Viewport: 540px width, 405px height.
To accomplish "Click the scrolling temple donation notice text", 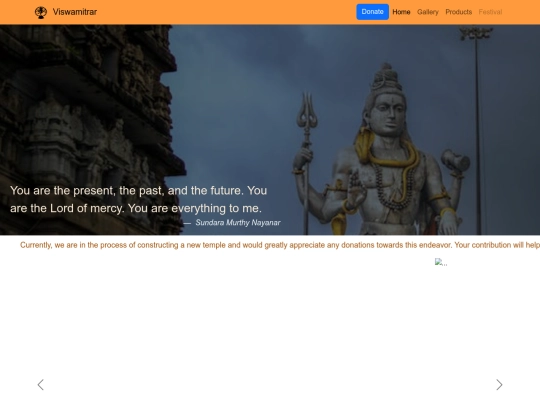I will [280, 245].
